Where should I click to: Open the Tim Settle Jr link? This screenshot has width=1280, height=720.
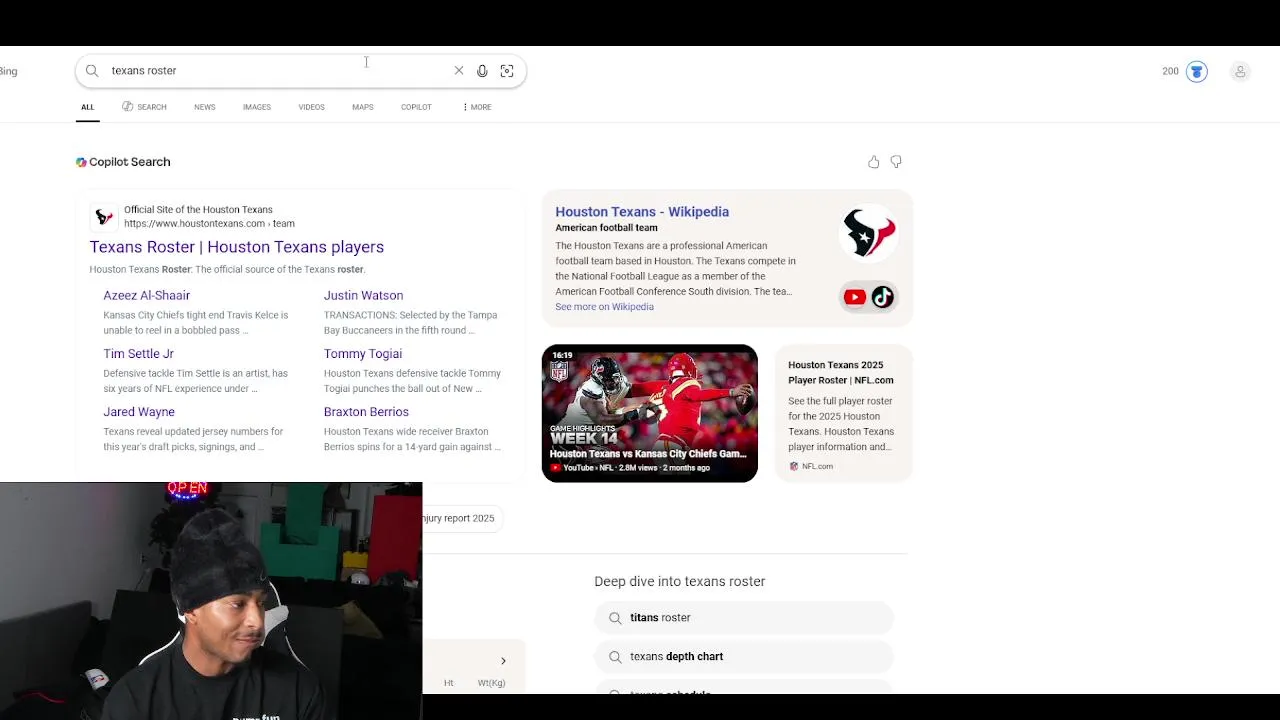[139, 354]
